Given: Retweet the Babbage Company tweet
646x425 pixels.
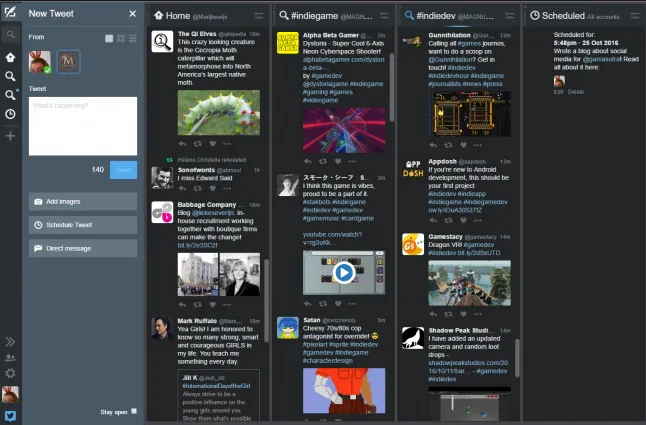Looking at the screenshot, I should pos(198,305).
